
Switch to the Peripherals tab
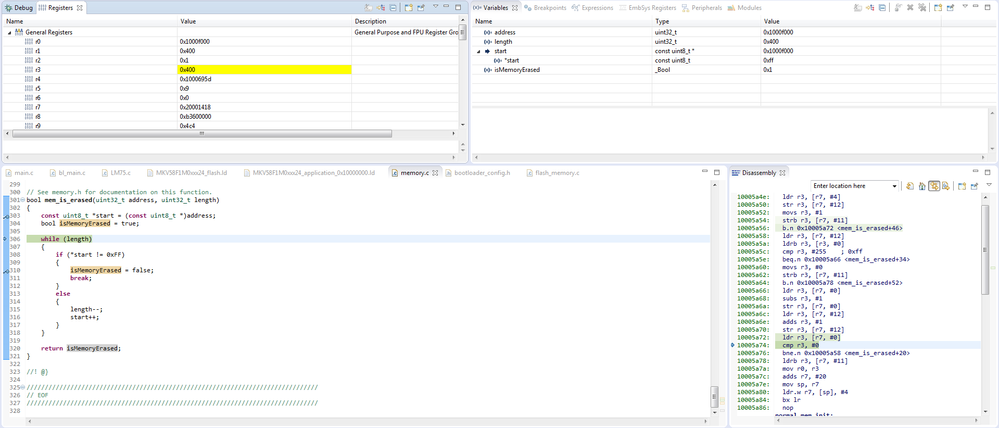tap(701, 8)
